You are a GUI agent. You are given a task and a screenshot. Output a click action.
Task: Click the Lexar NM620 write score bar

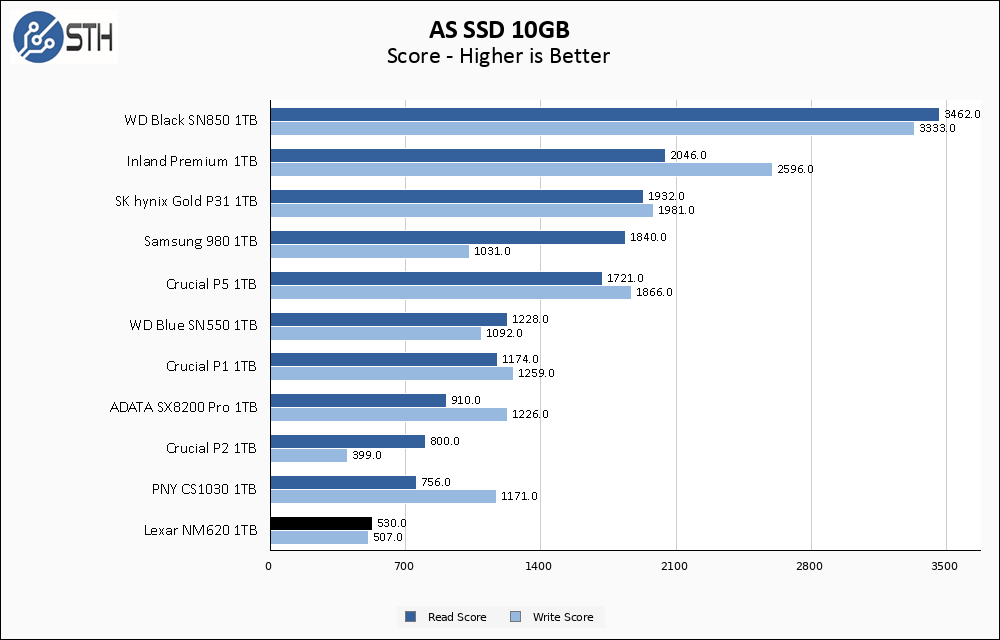tap(320, 538)
